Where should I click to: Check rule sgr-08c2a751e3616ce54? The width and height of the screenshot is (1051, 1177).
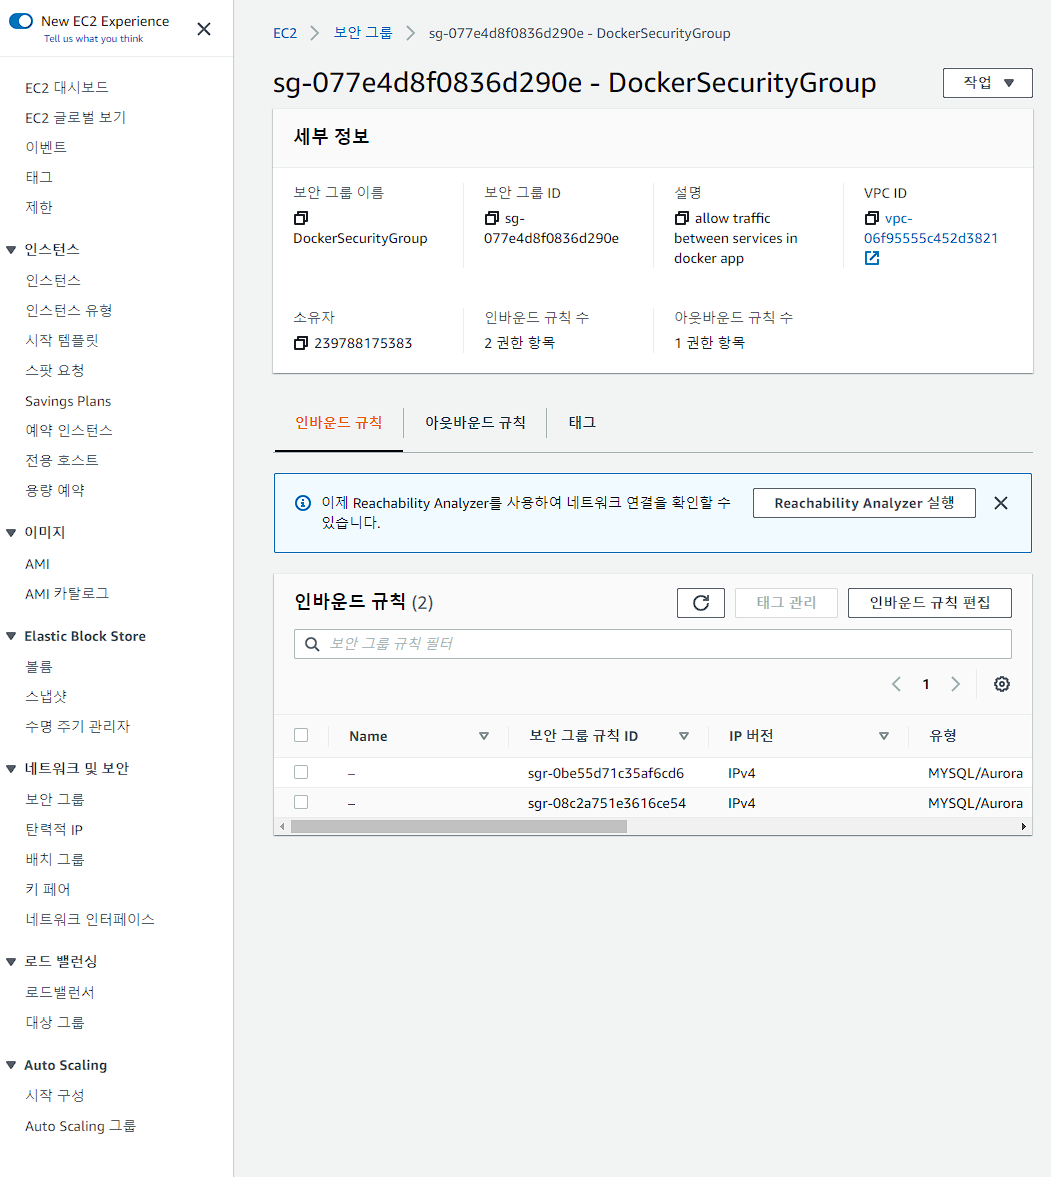coord(301,802)
